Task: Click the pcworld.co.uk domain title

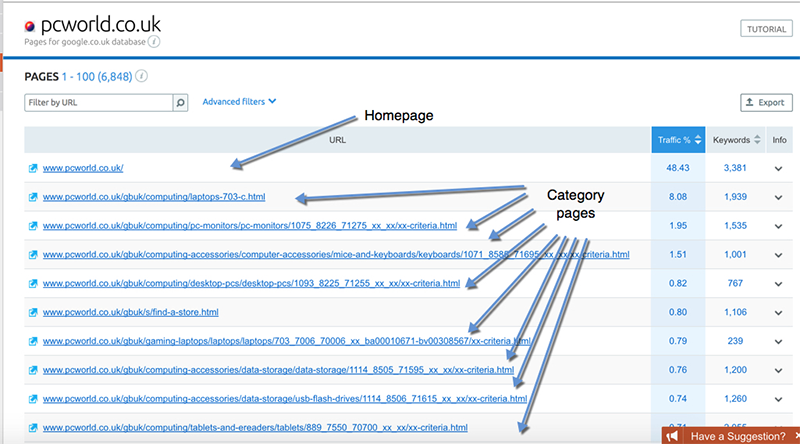Action: 101,24
